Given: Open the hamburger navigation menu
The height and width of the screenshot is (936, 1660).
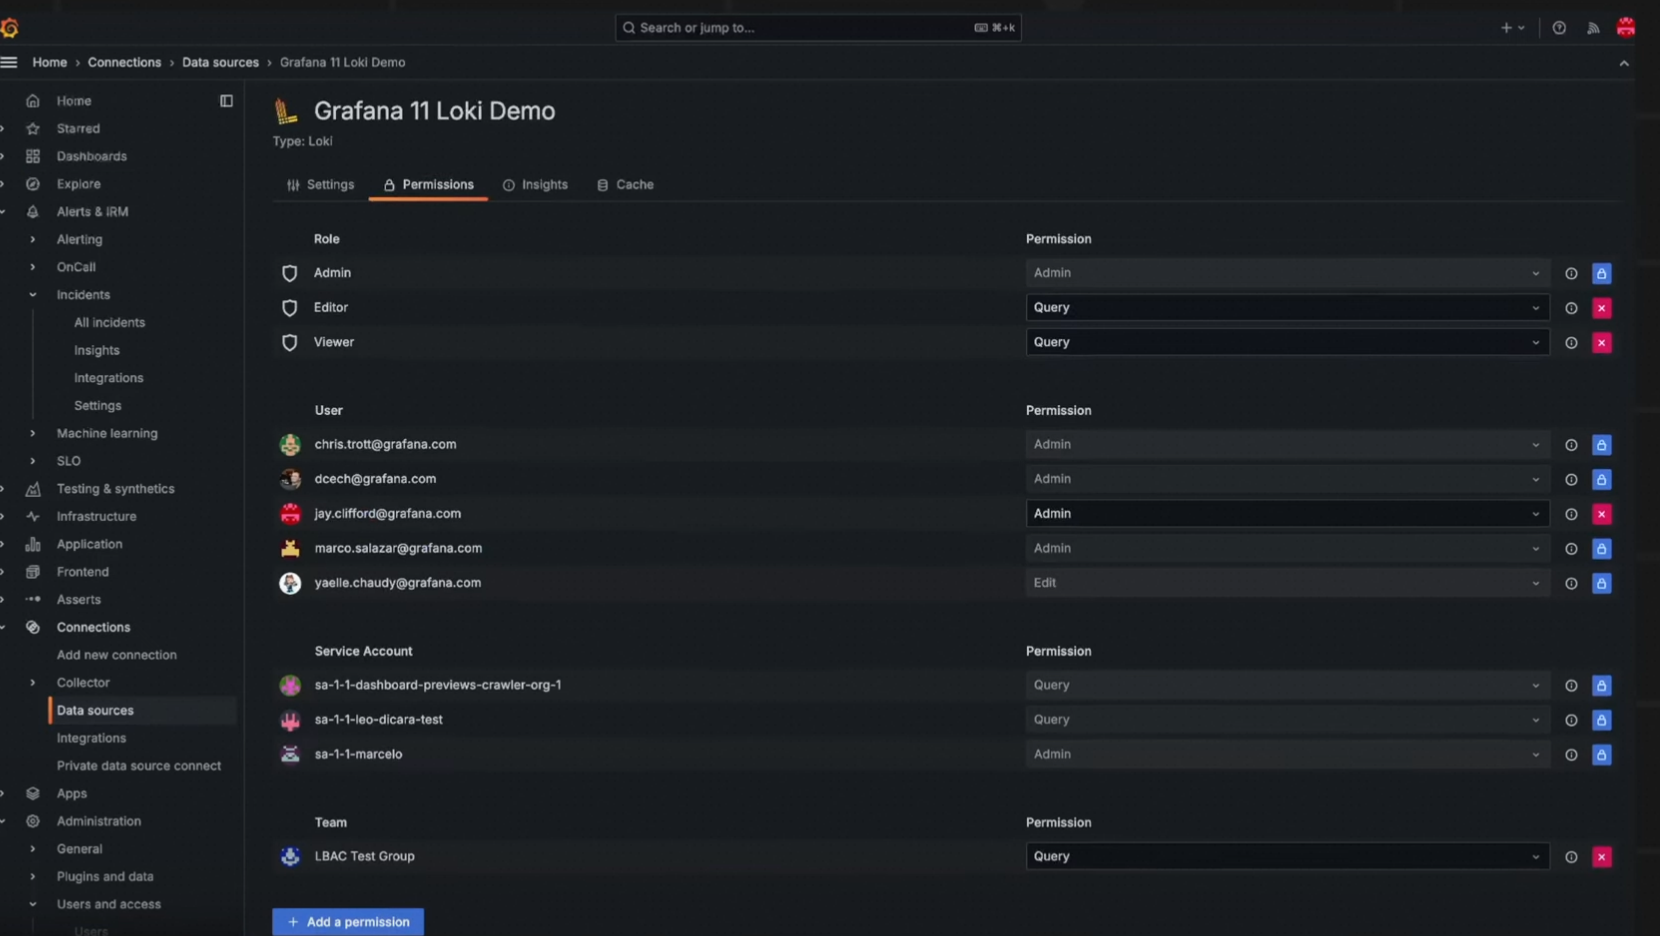Looking at the screenshot, I should point(9,62).
